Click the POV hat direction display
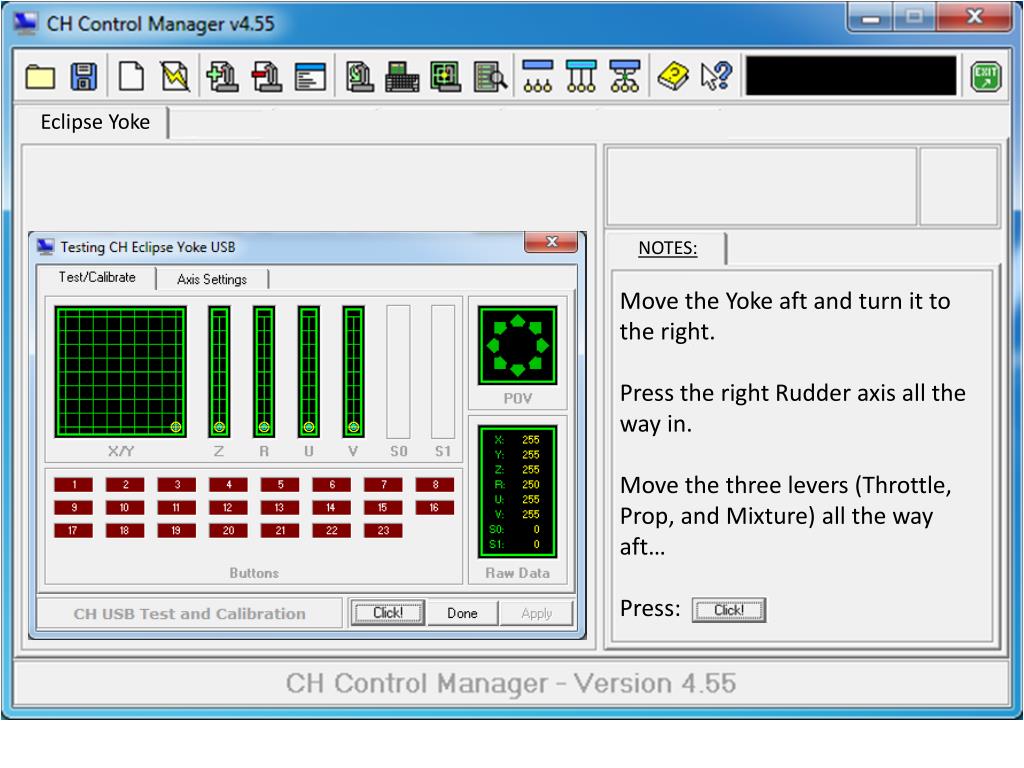 (x=518, y=345)
